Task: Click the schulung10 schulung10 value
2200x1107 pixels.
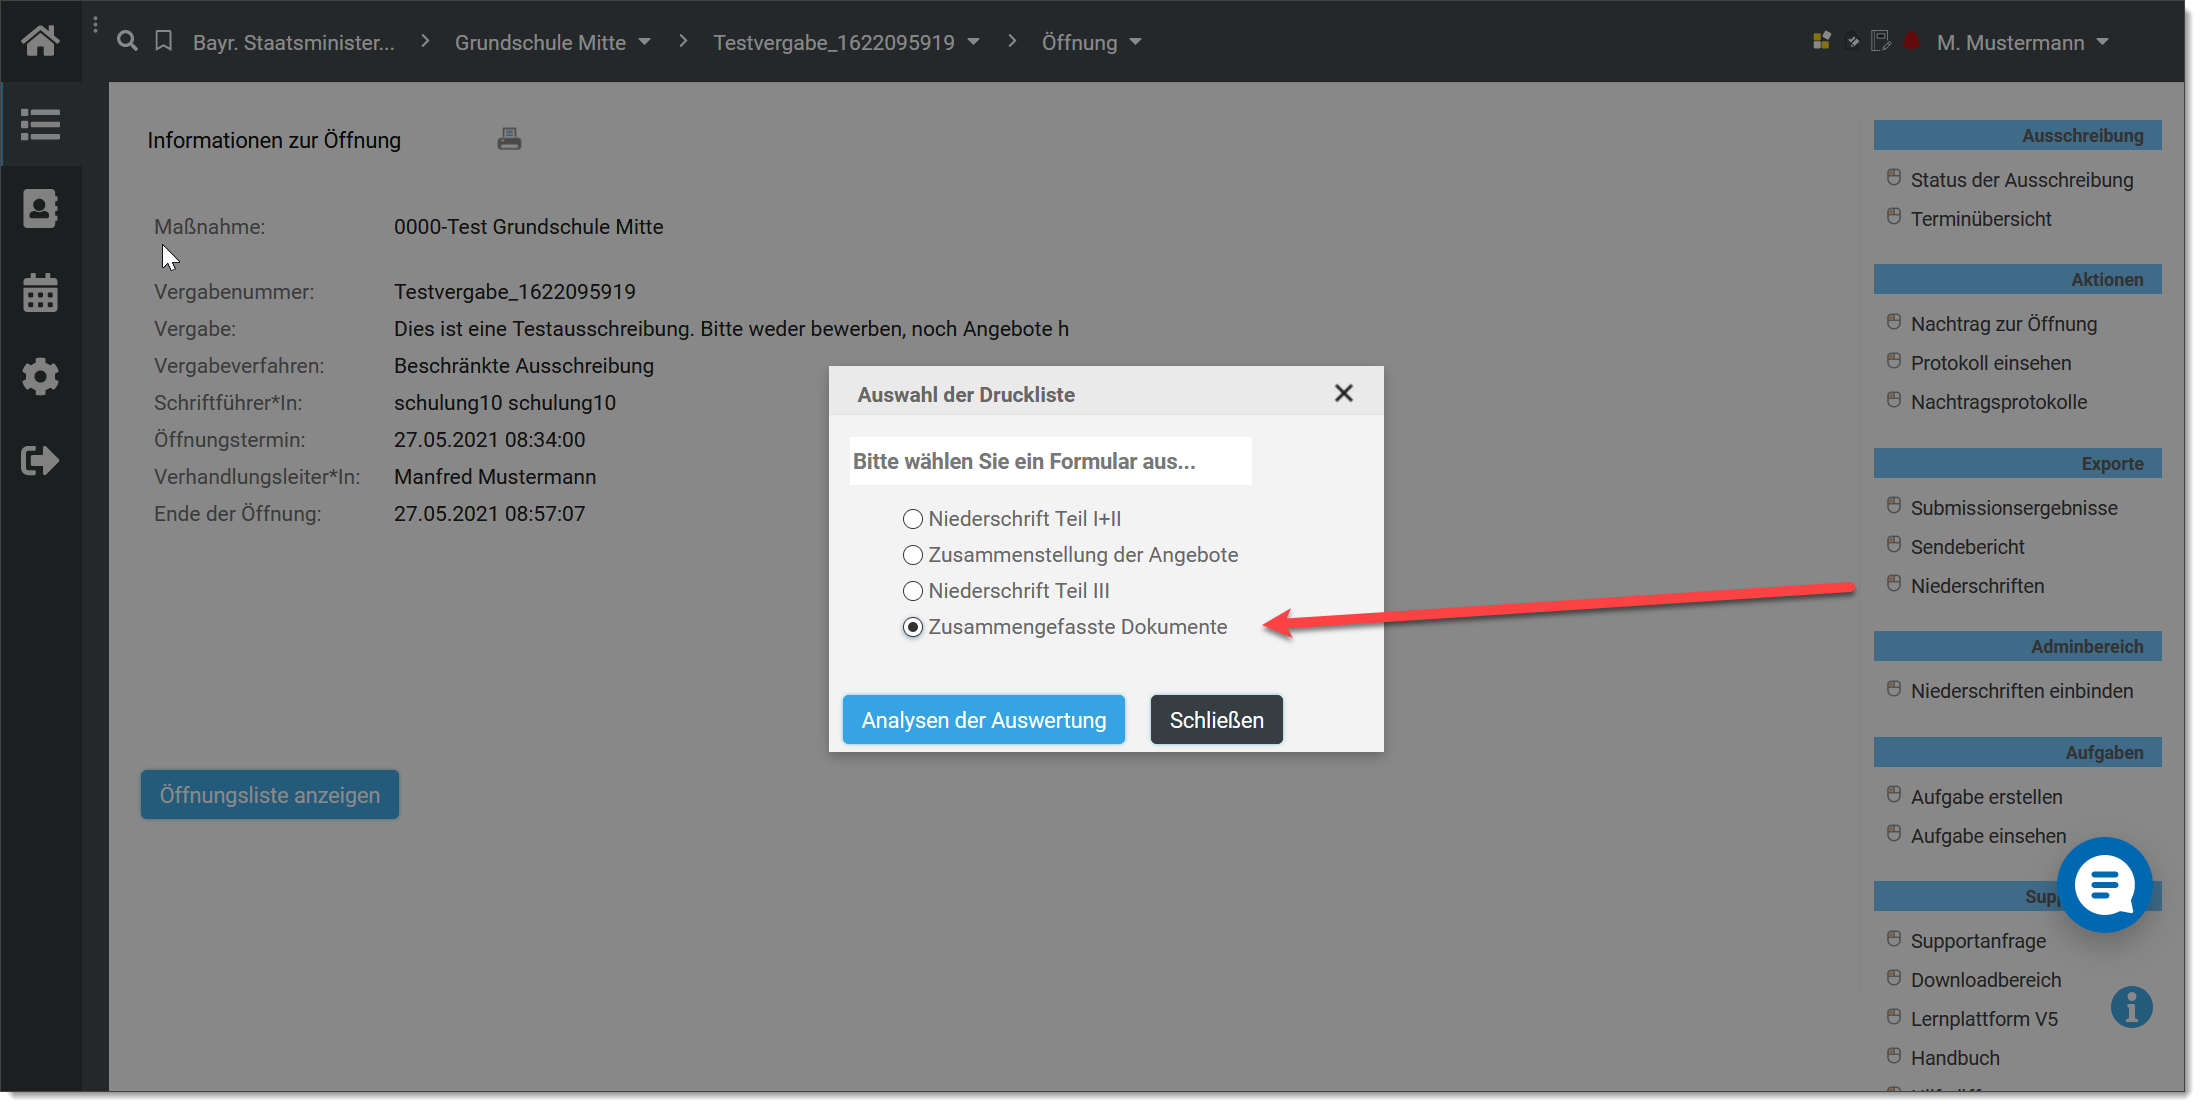Action: 505,403
